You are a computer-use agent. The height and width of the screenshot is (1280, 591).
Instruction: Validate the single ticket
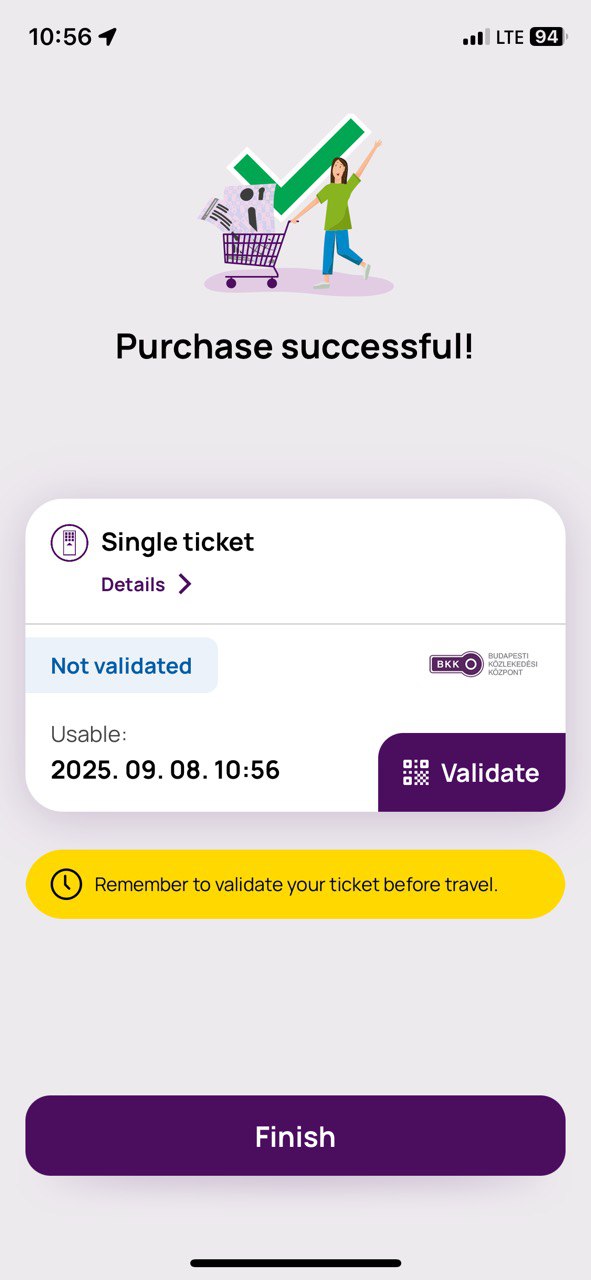[x=472, y=772]
